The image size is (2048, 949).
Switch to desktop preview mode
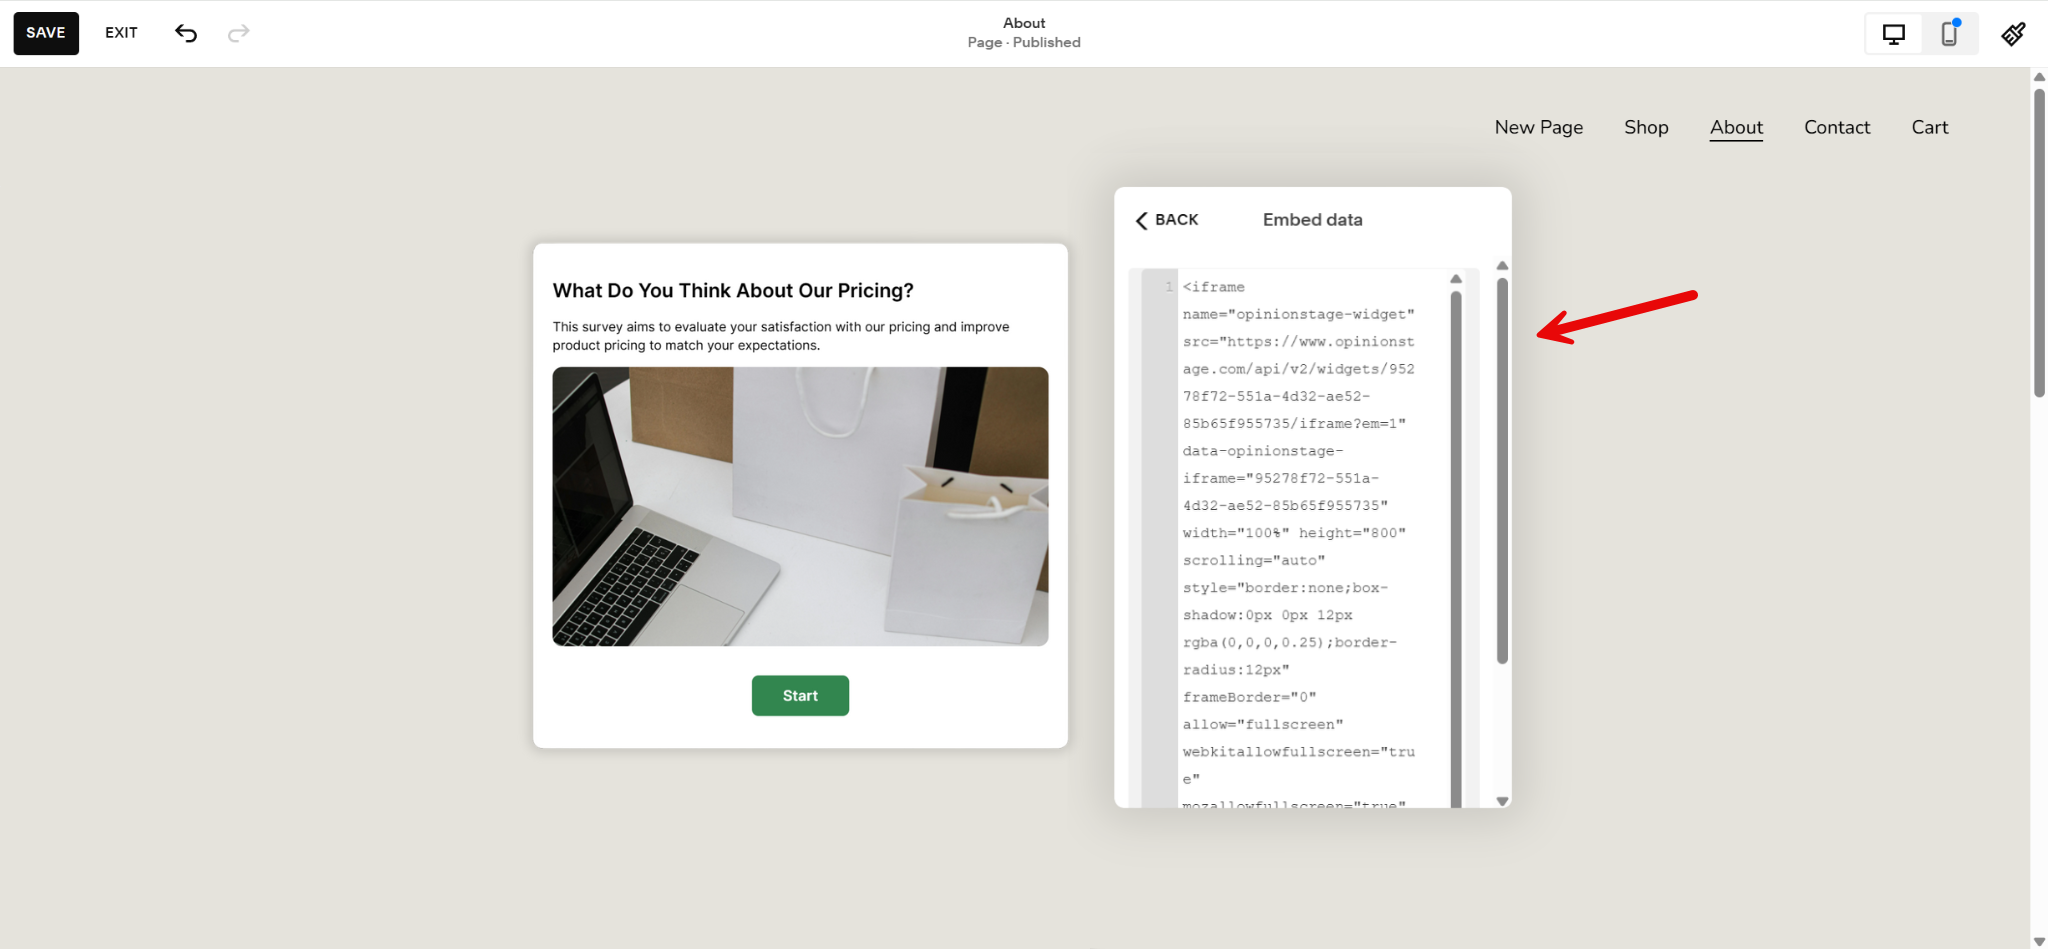1893,33
